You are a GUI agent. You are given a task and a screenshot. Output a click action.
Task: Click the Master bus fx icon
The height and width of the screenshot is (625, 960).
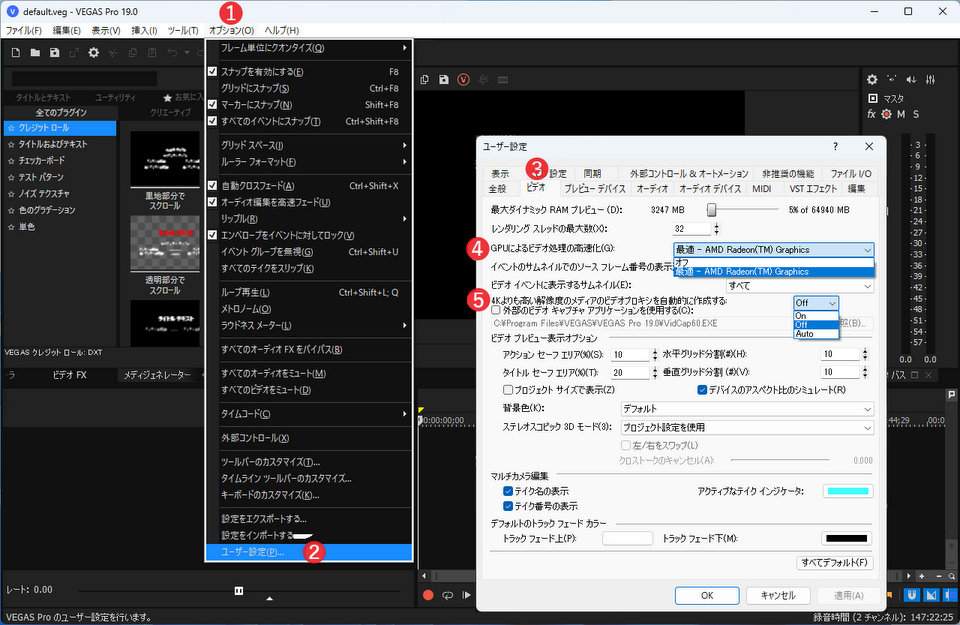coord(871,114)
